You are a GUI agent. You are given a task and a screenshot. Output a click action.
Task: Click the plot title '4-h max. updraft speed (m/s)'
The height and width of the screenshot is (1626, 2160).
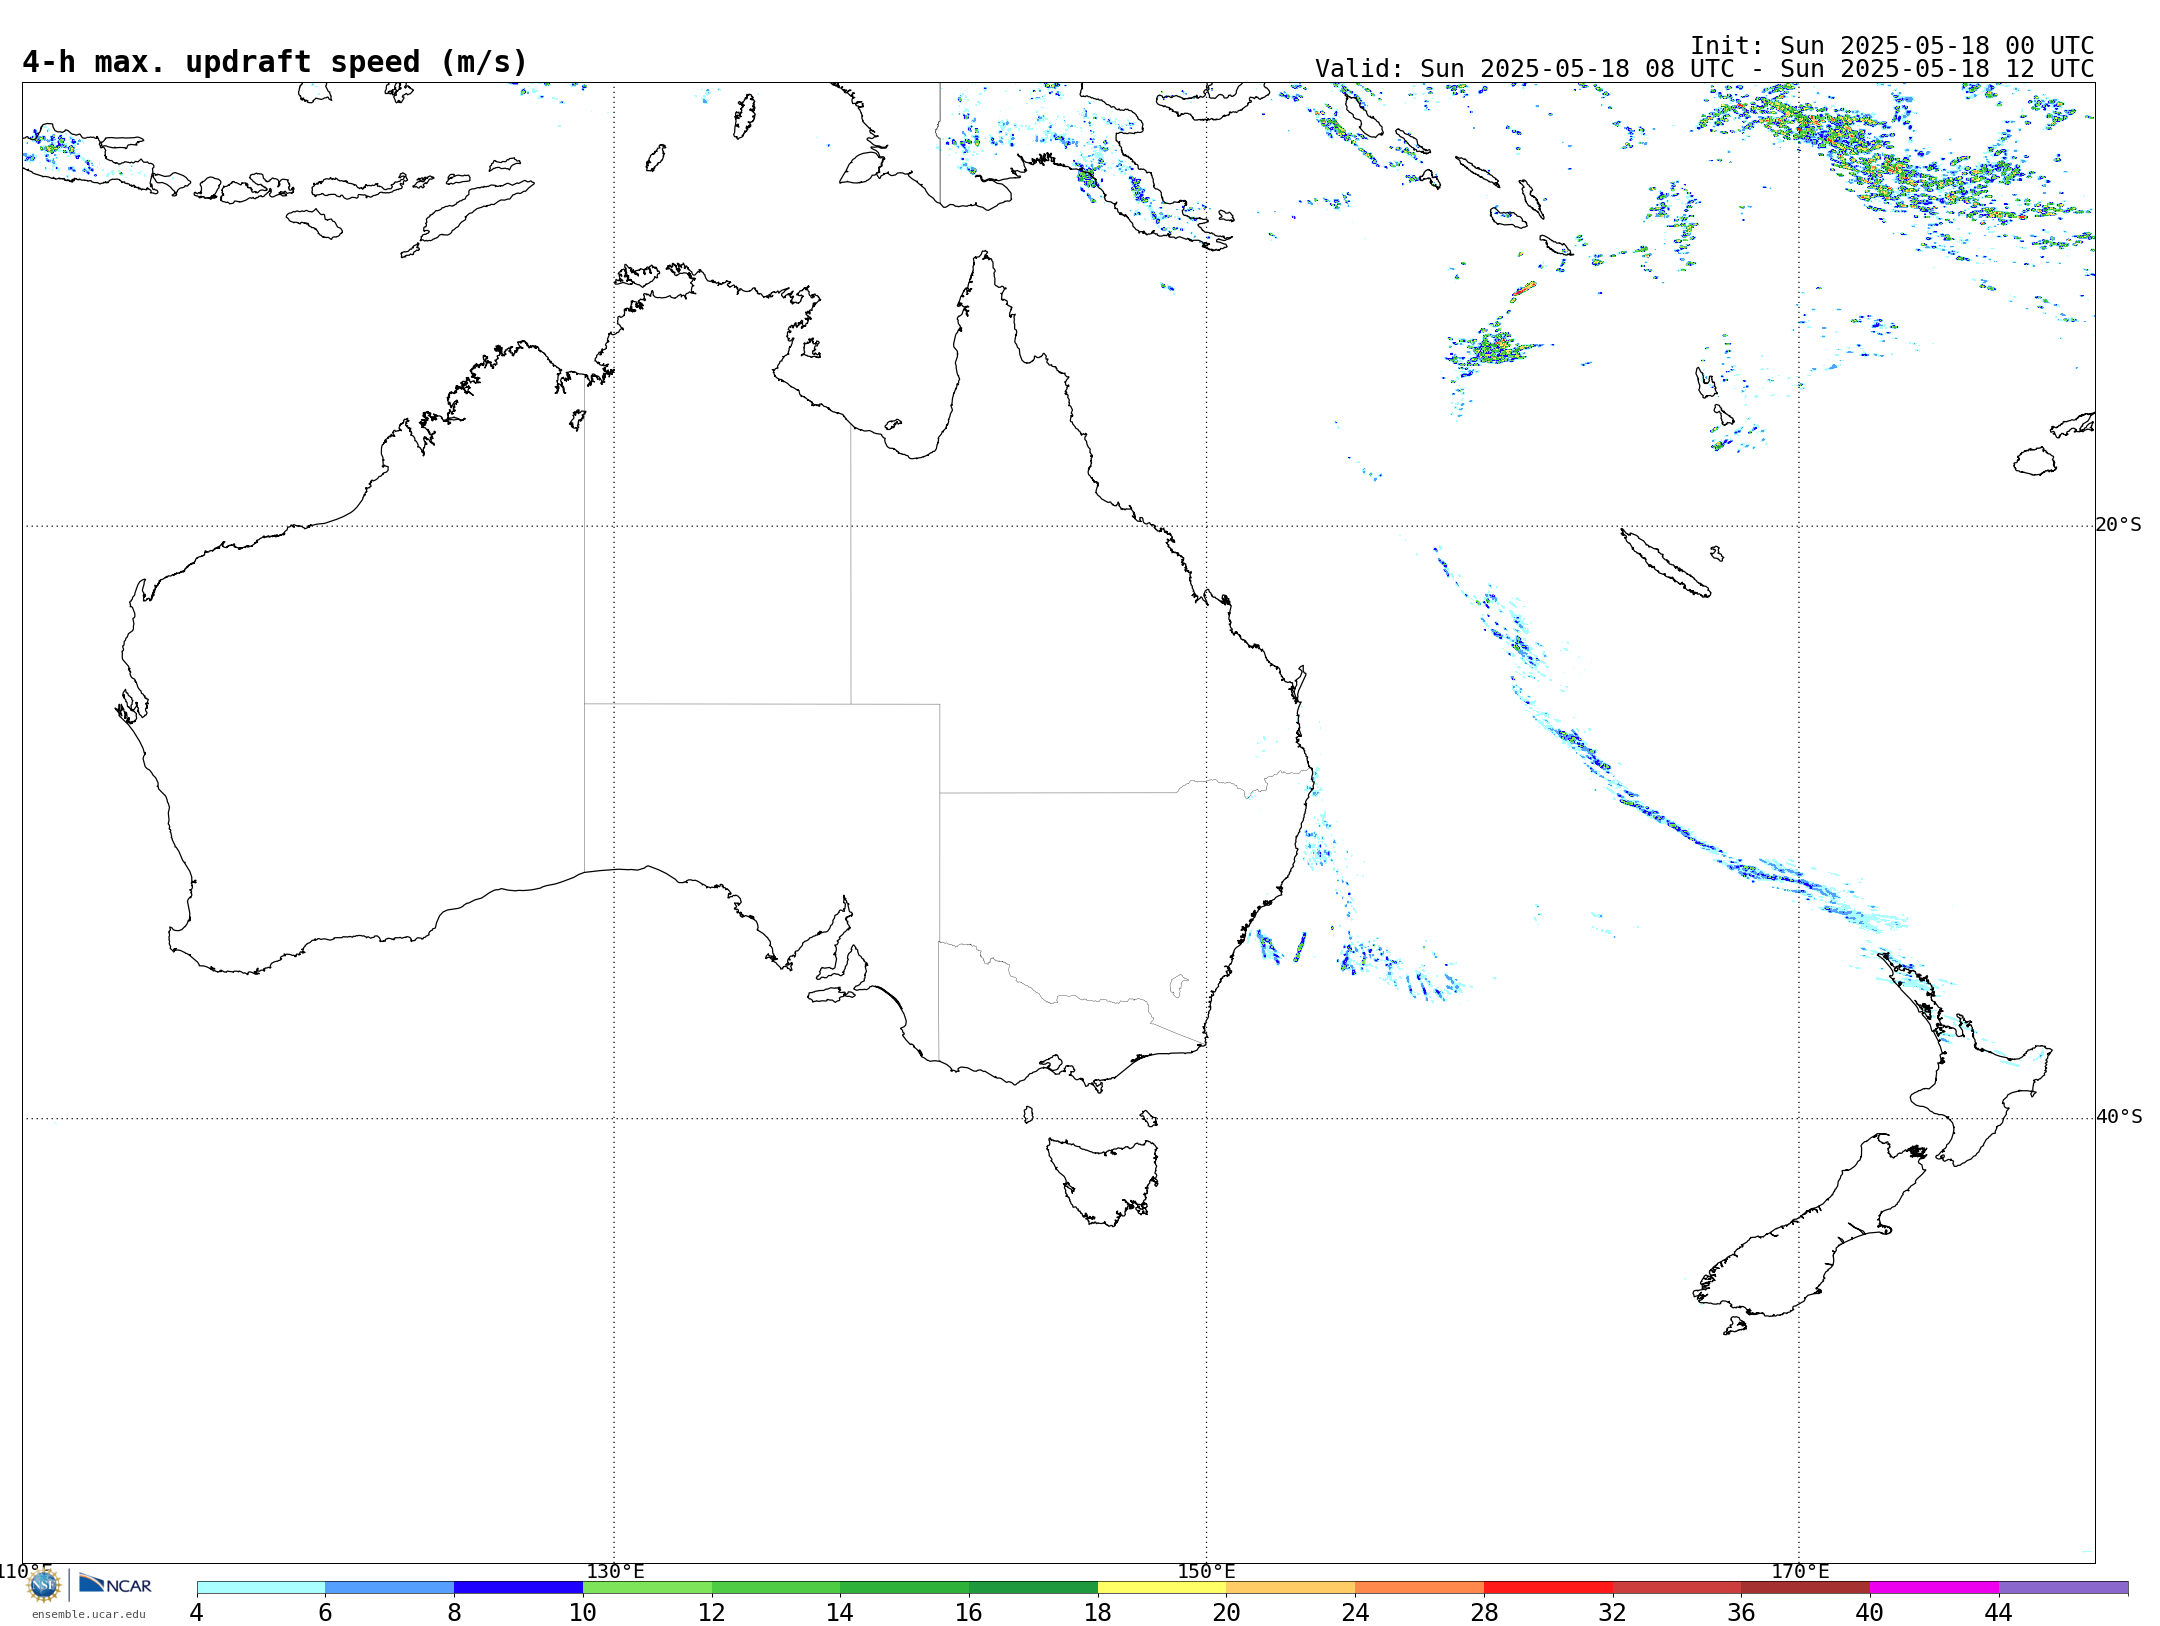(x=275, y=62)
